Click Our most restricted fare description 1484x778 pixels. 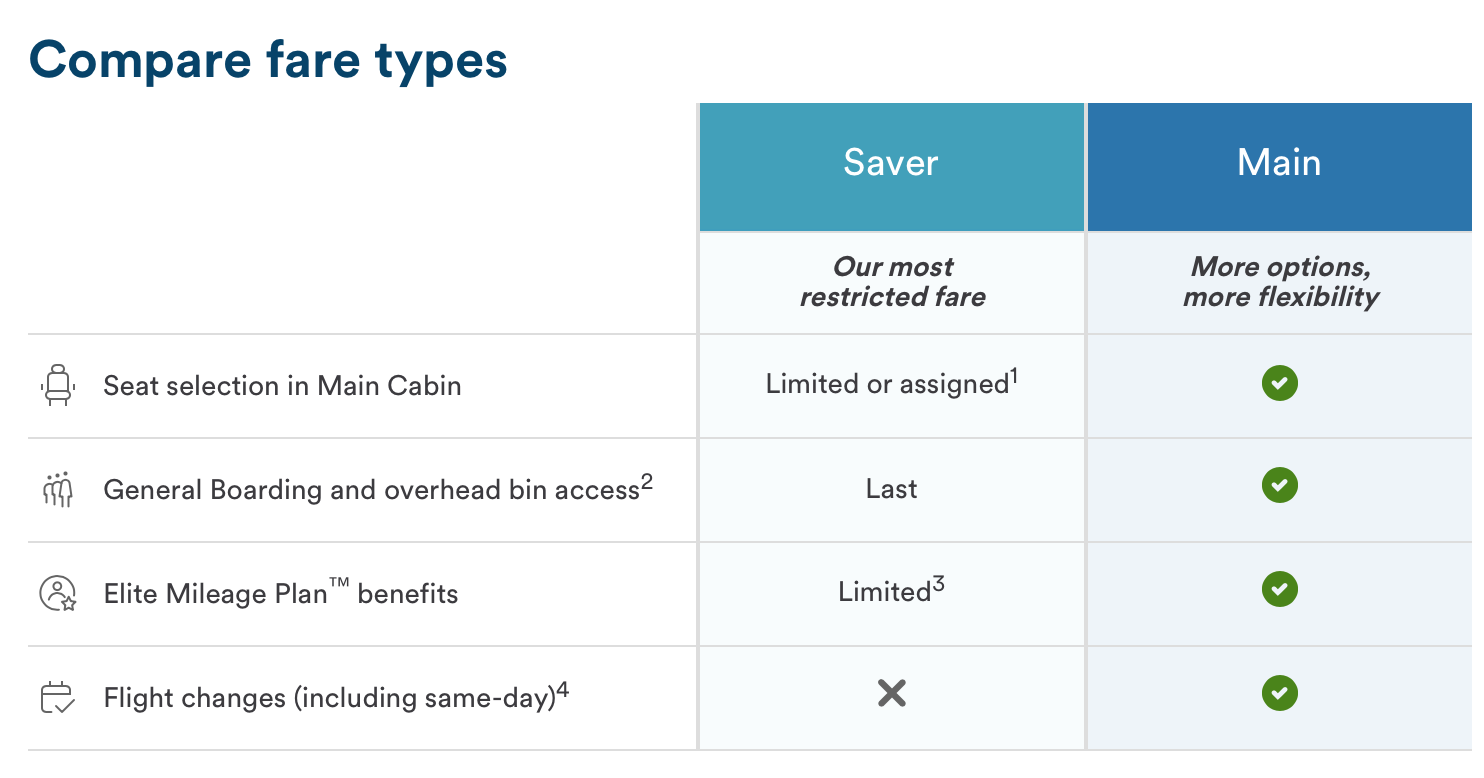tap(892, 282)
